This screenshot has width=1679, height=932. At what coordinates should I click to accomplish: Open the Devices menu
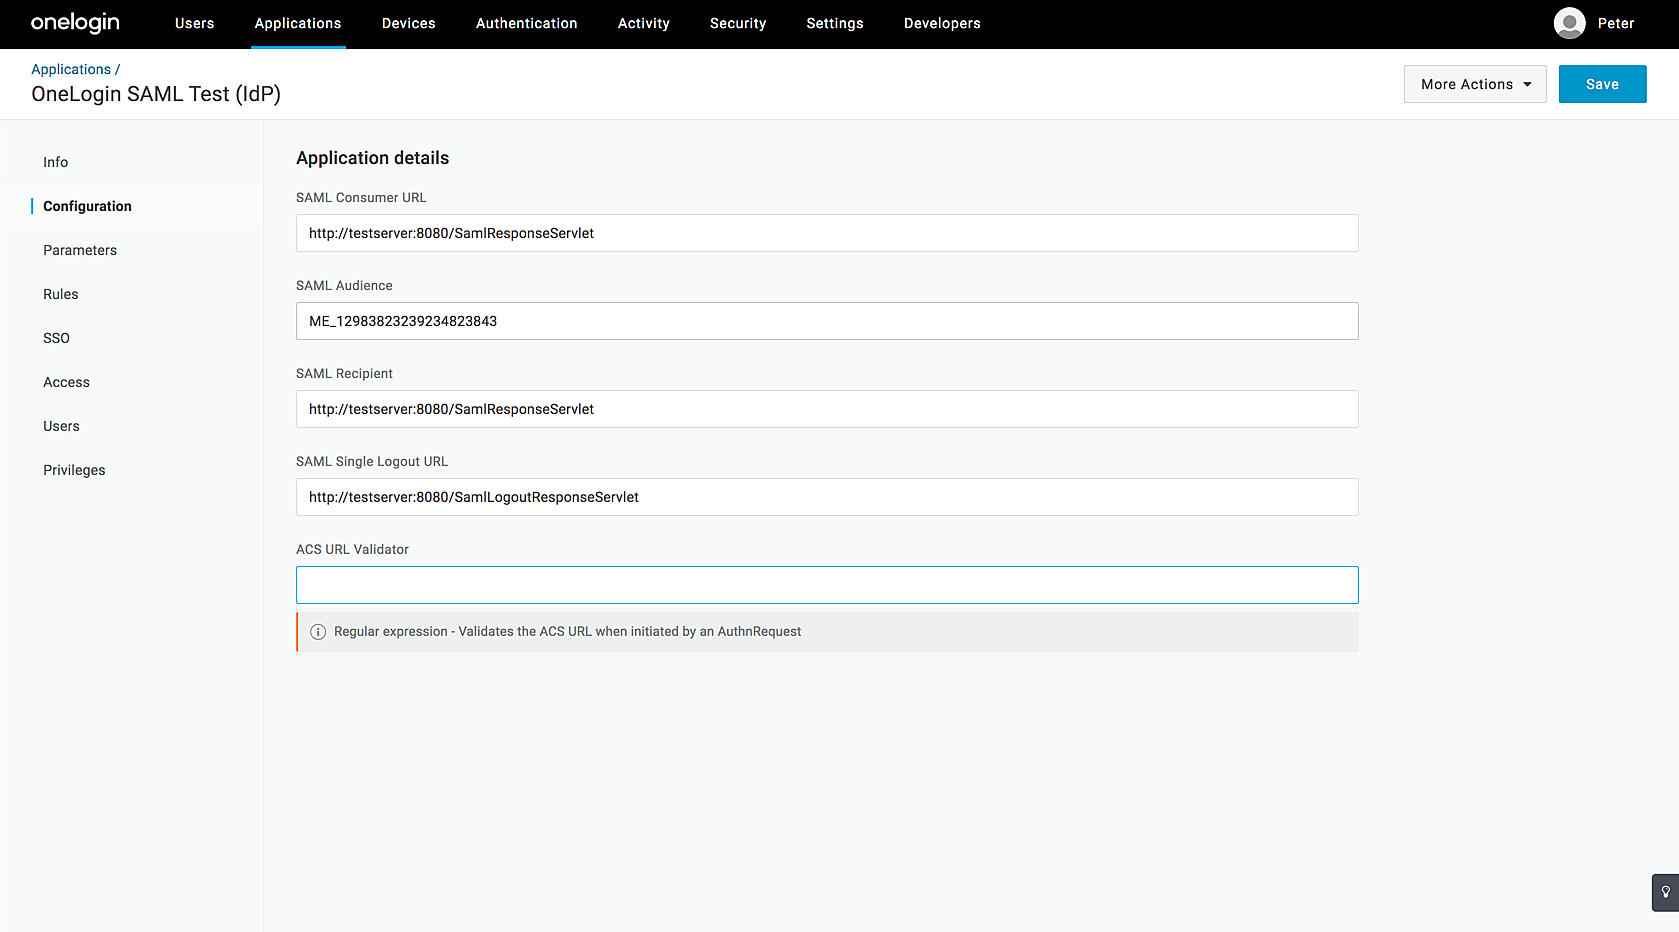click(x=408, y=23)
